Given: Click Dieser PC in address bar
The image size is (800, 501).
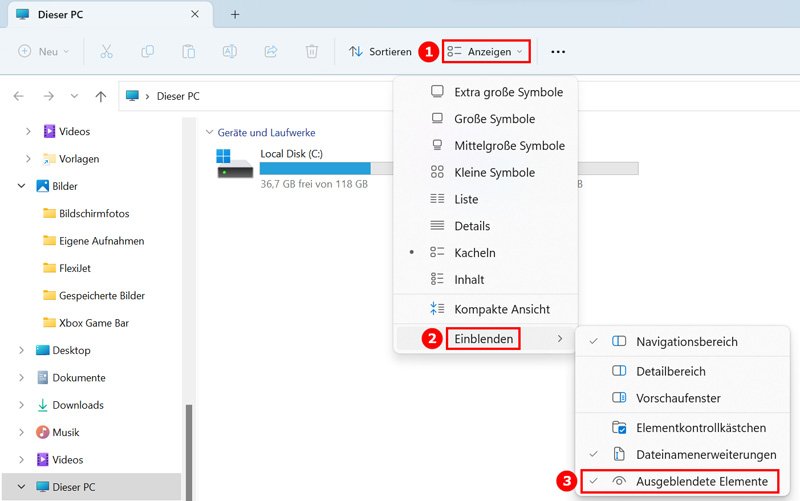Looking at the screenshot, I should point(178,96).
